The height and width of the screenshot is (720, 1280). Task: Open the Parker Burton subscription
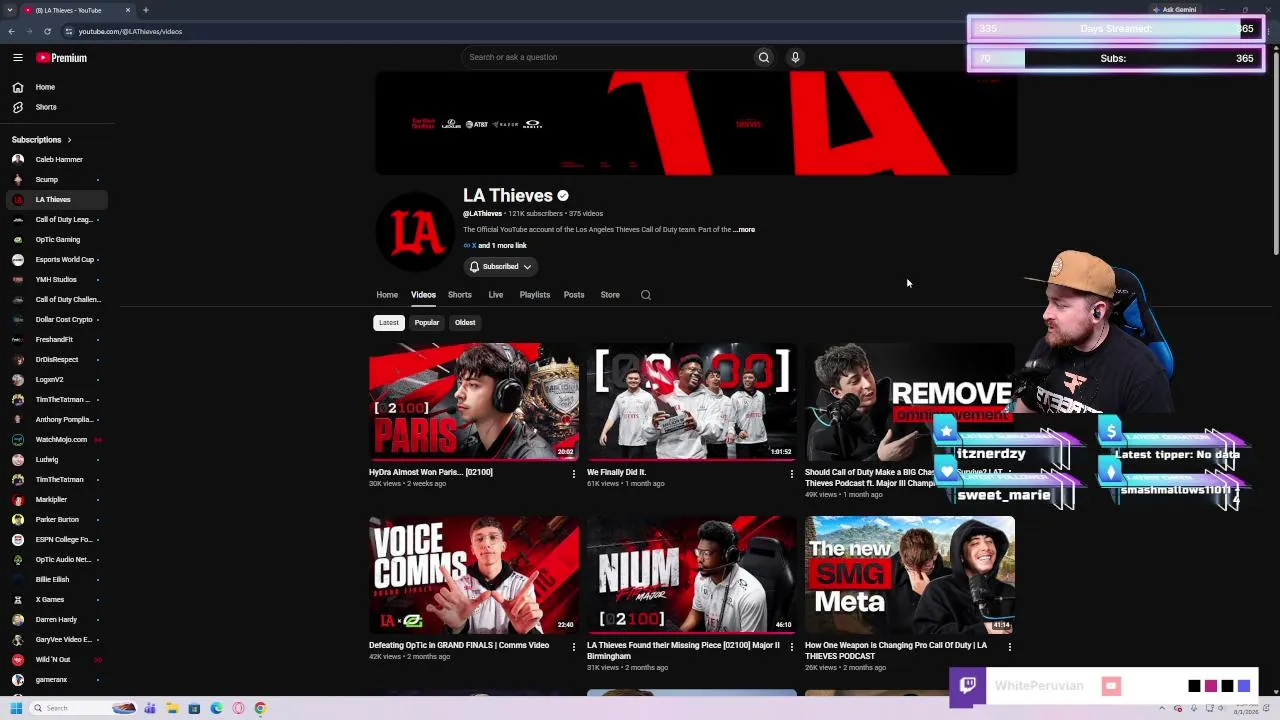(56, 520)
